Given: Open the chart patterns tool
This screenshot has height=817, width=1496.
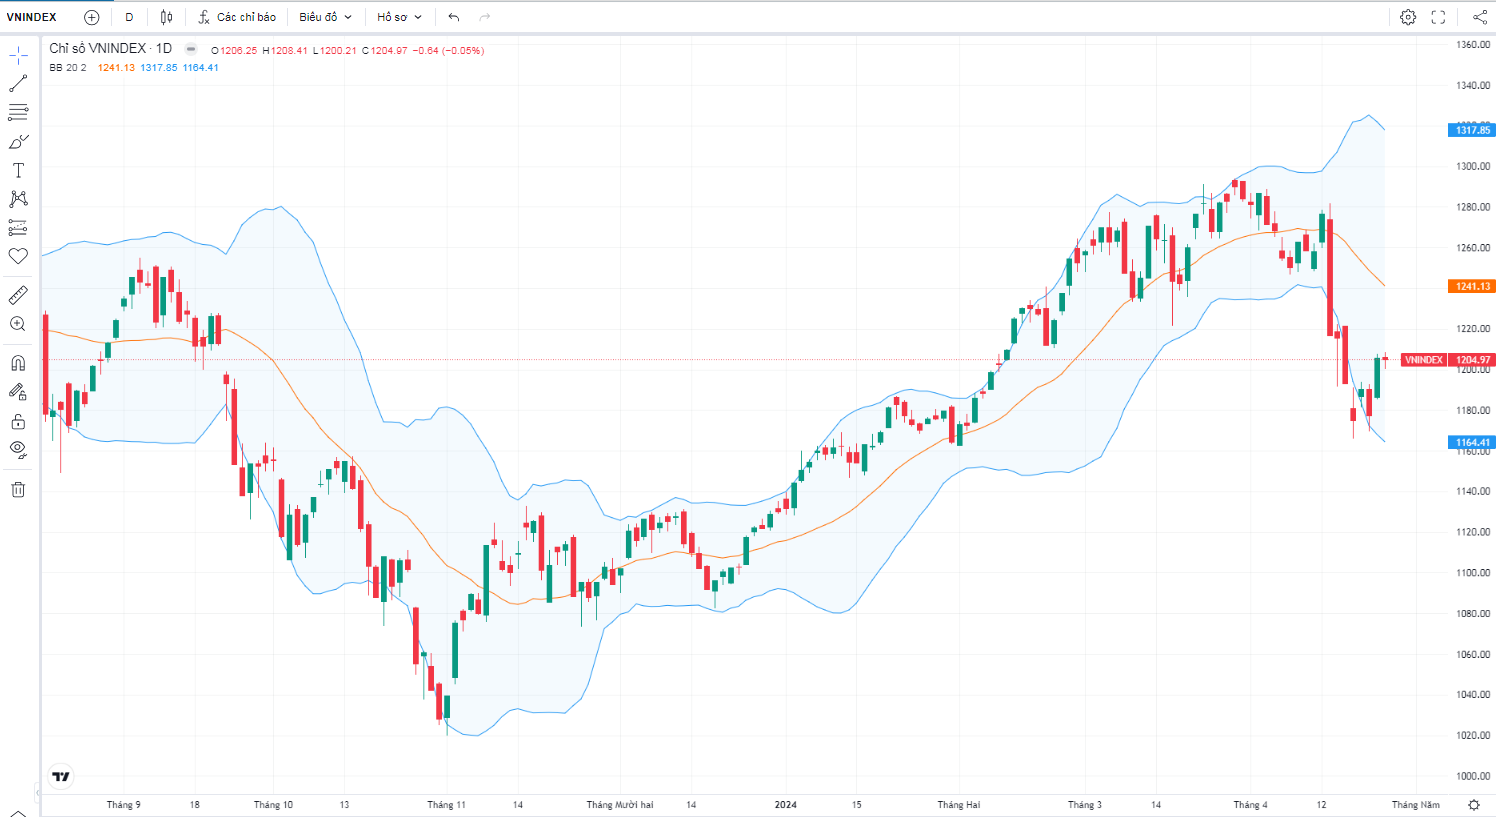Looking at the screenshot, I should coord(18,199).
